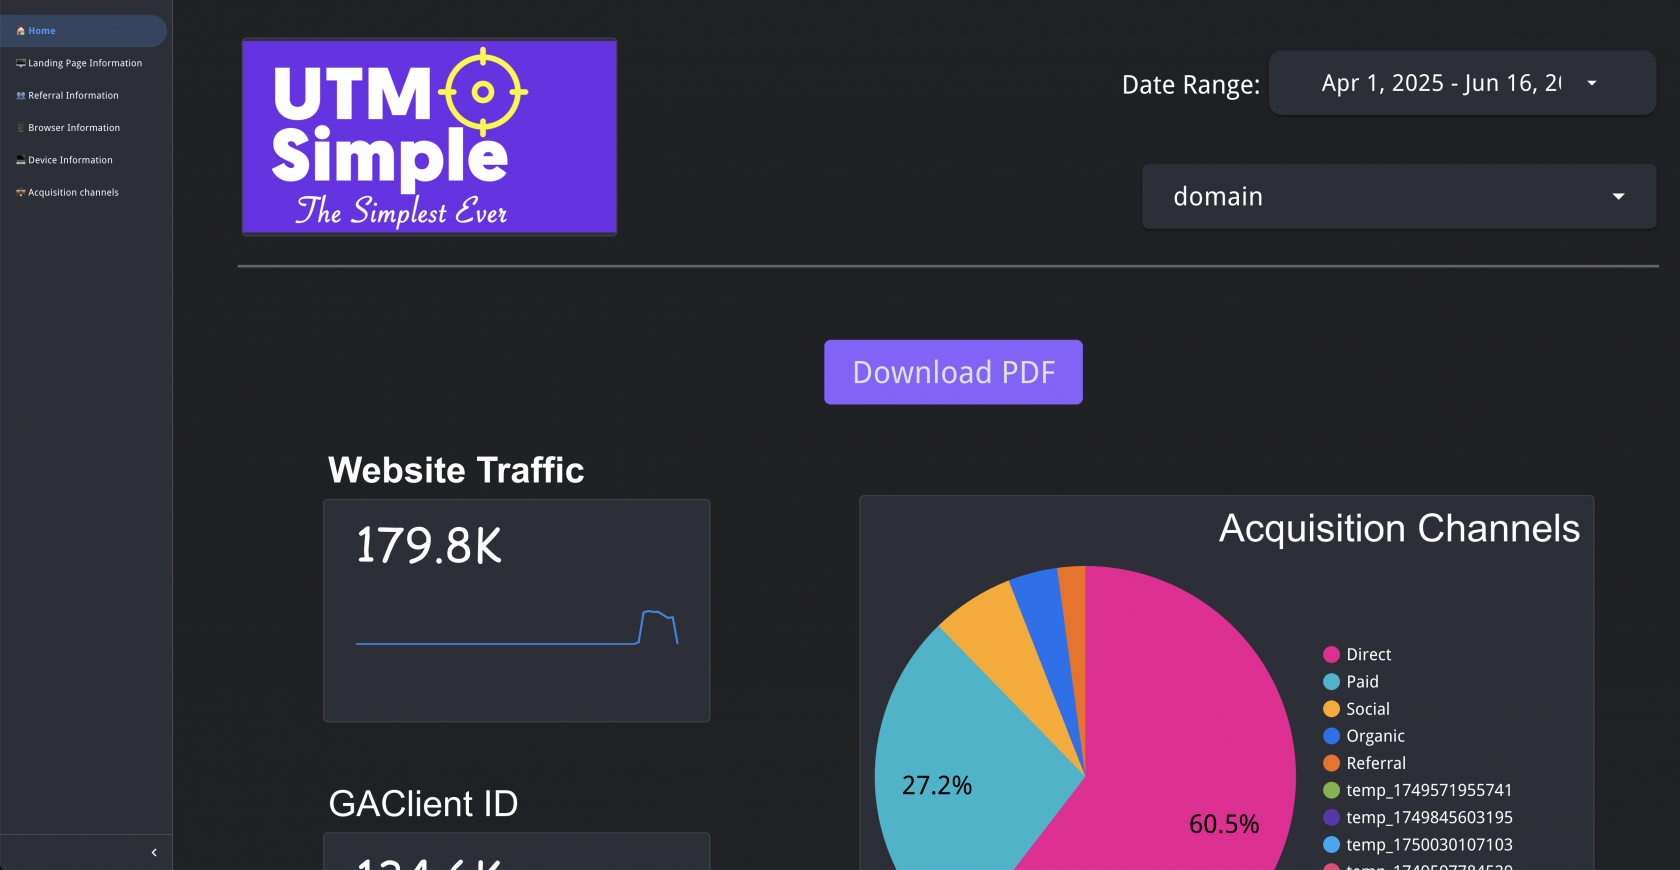Click the Website Traffic heading

[x=456, y=470]
